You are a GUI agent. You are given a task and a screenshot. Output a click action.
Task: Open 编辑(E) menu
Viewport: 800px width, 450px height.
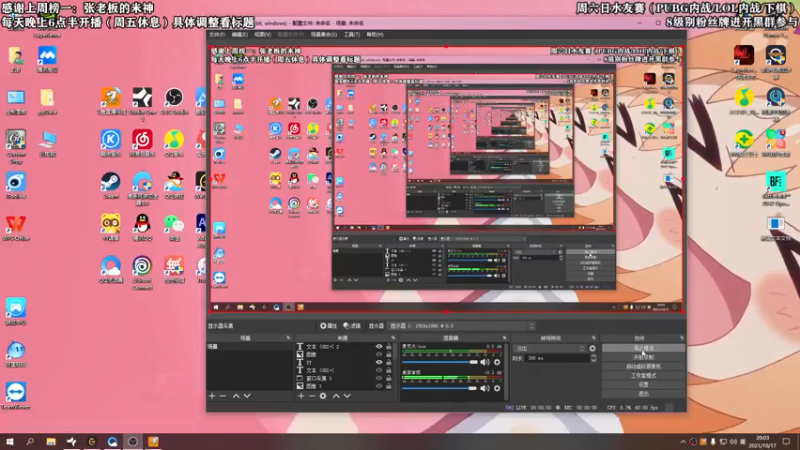click(x=240, y=35)
